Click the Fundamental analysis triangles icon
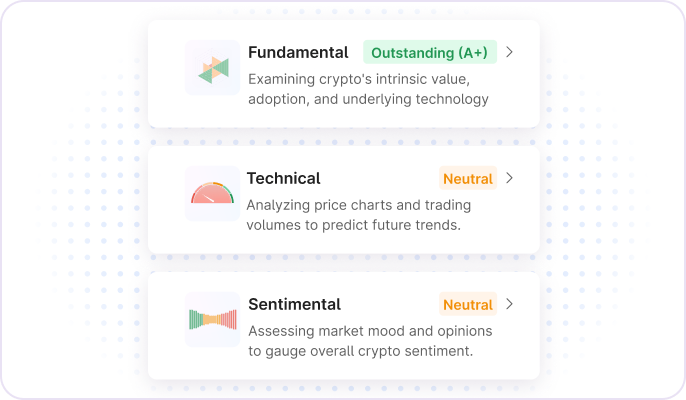 213,68
